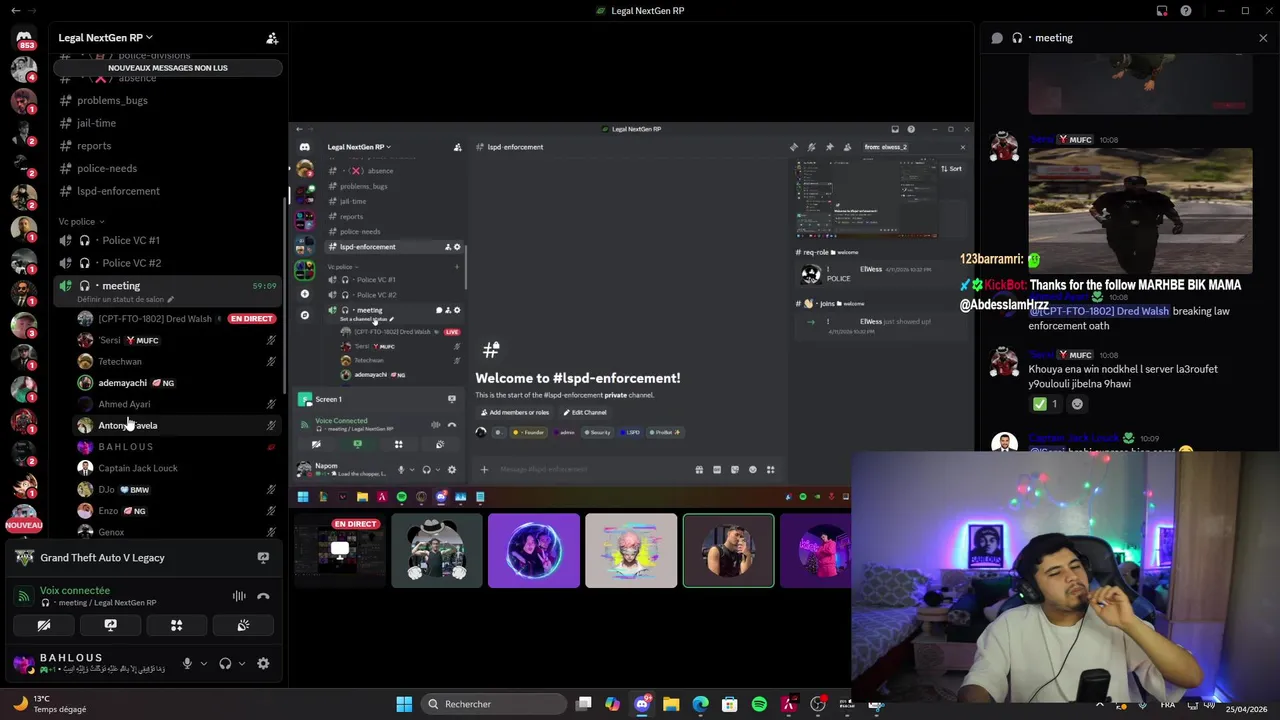Image resolution: width=1280 pixels, height=720 pixels.
Task: Open the soundboard button
Action: point(242,625)
